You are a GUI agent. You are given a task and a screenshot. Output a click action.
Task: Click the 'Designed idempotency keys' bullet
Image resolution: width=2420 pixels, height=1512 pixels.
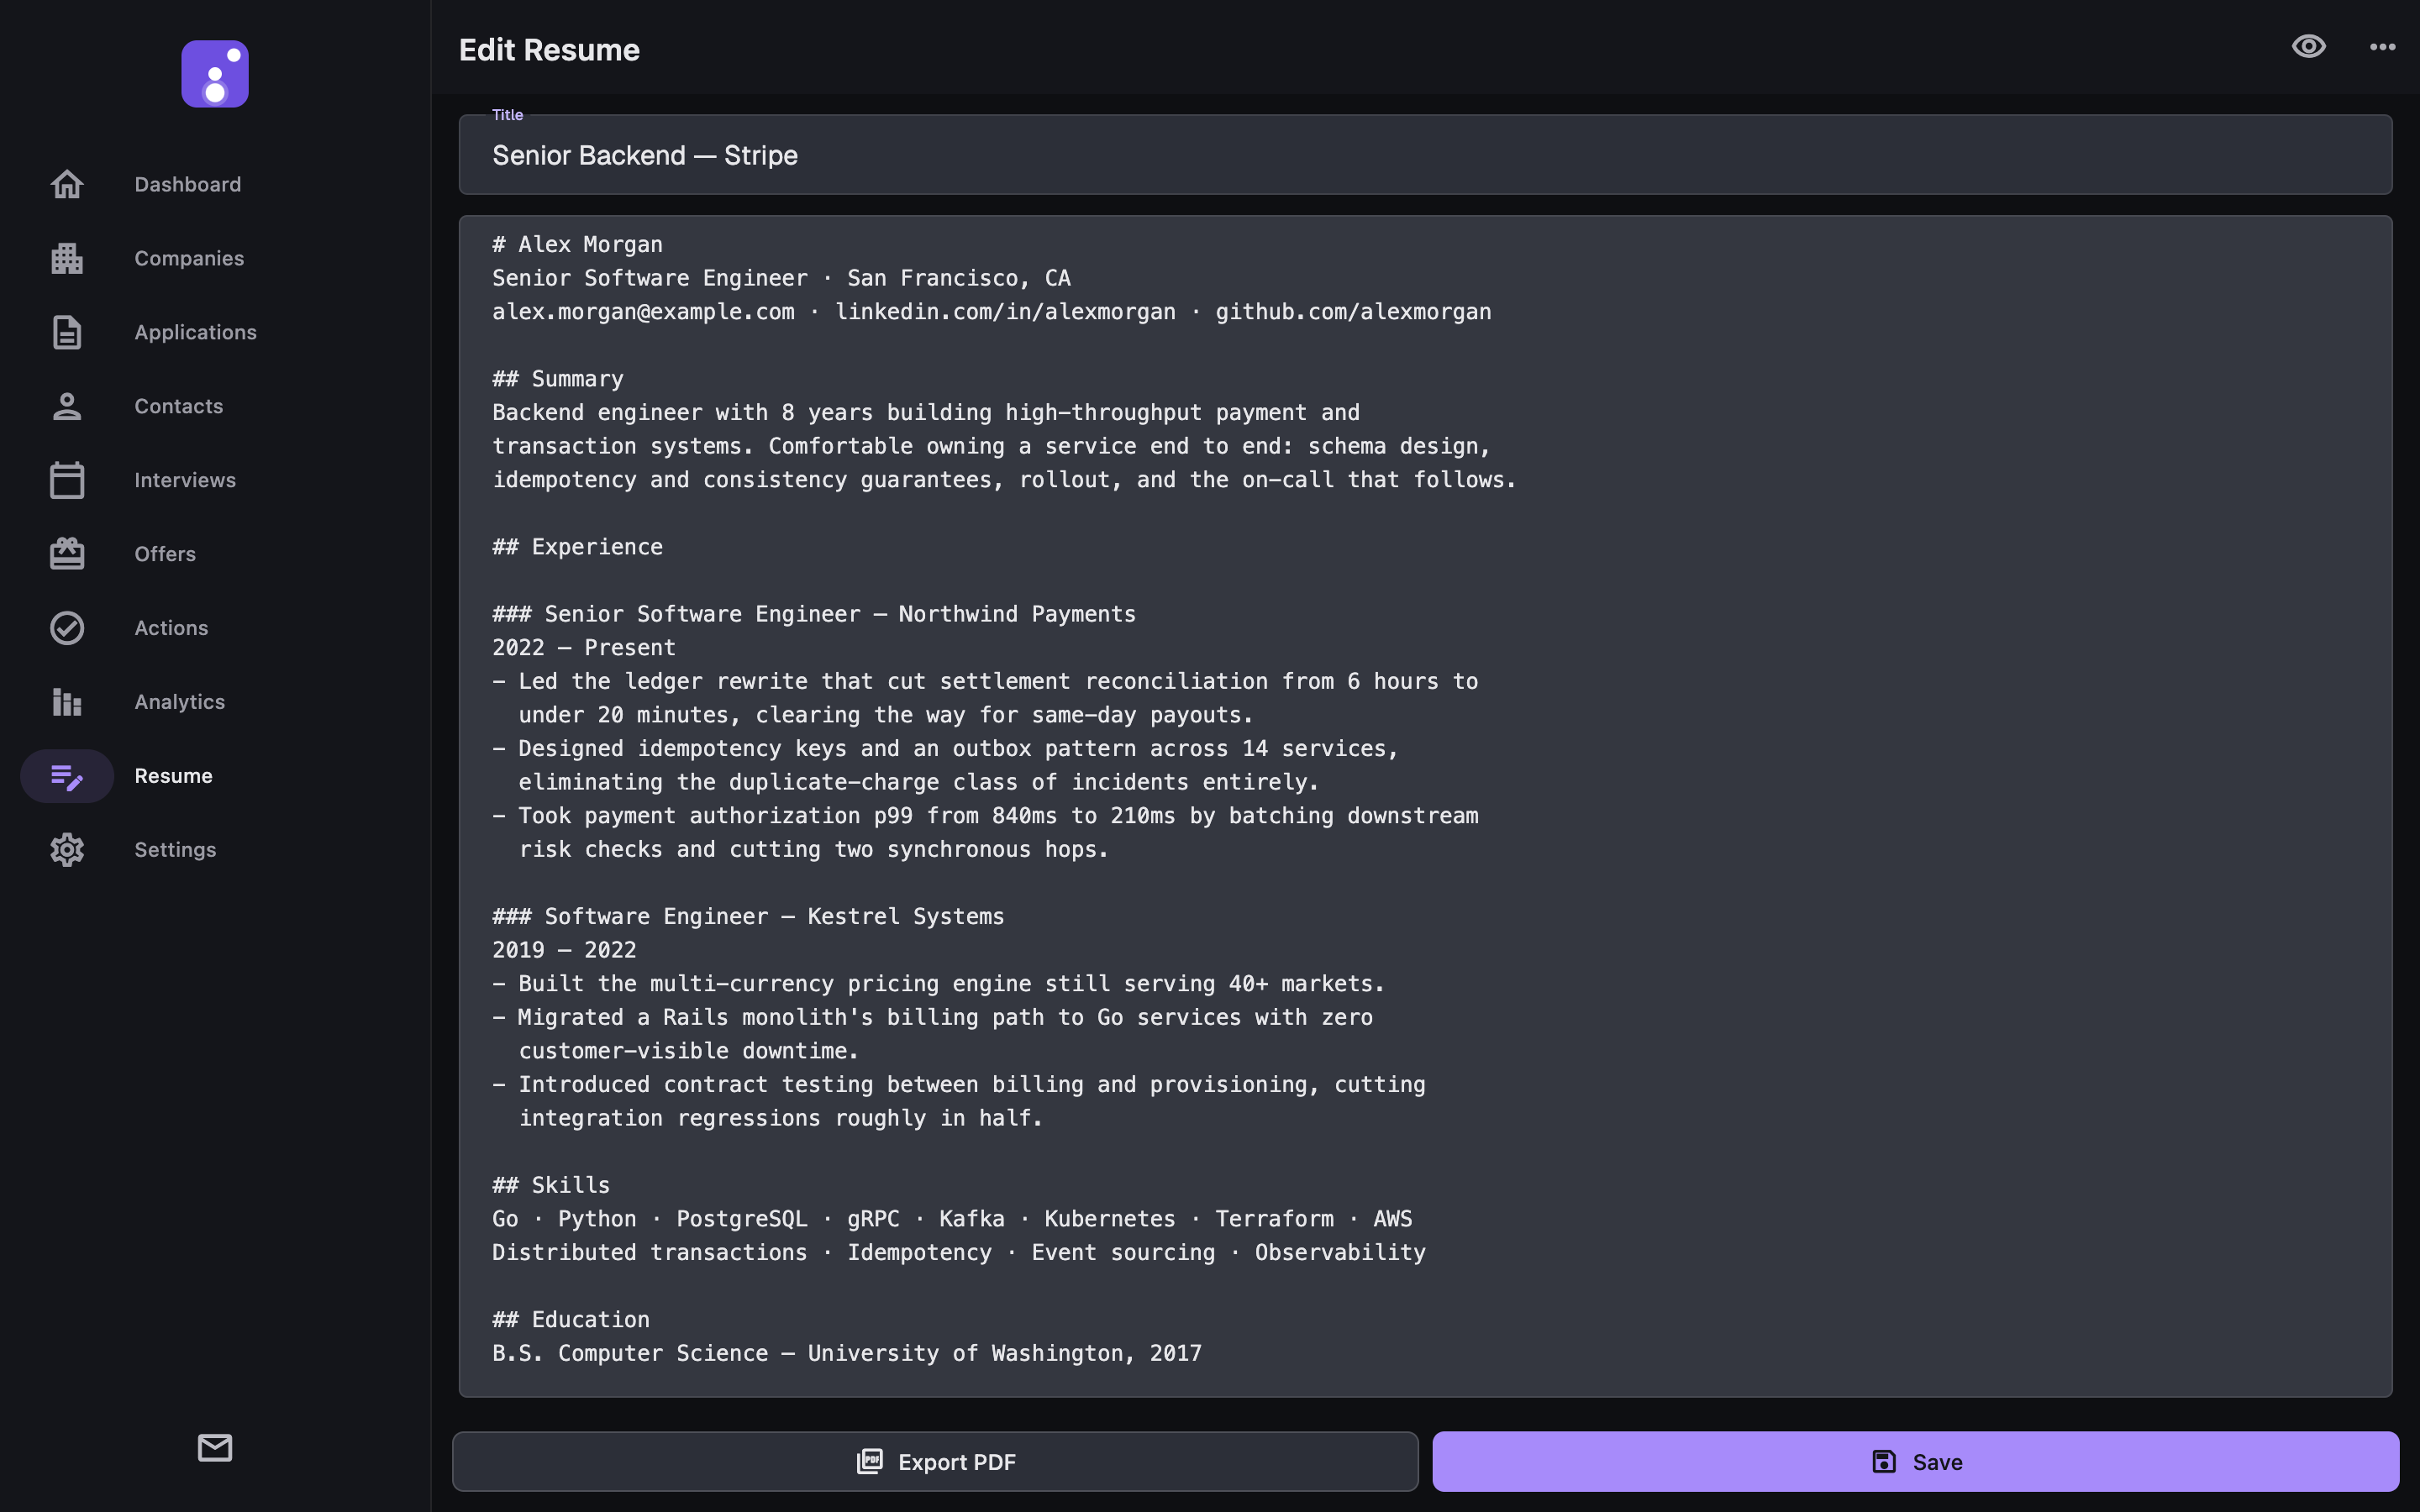point(945,765)
